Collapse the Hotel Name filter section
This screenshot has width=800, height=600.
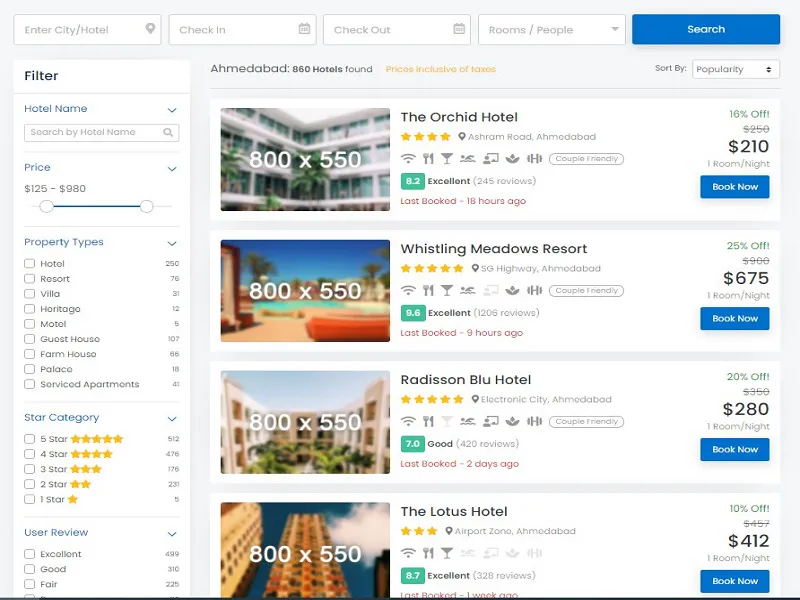pyautogui.click(x=172, y=110)
